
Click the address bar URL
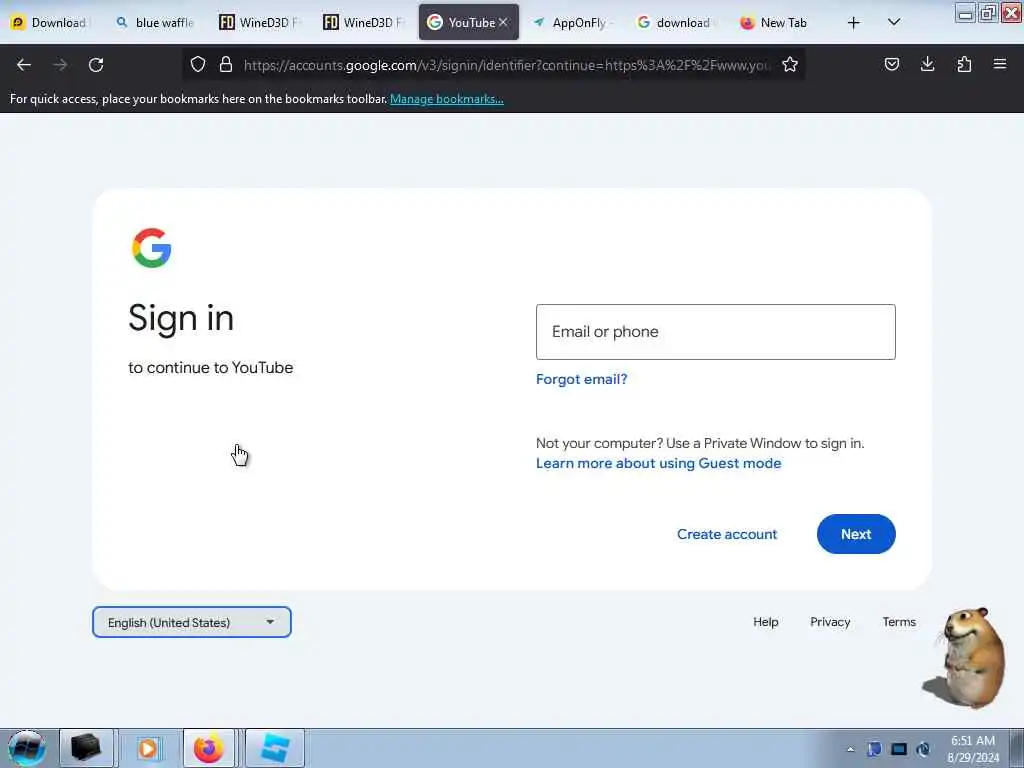tap(507, 65)
